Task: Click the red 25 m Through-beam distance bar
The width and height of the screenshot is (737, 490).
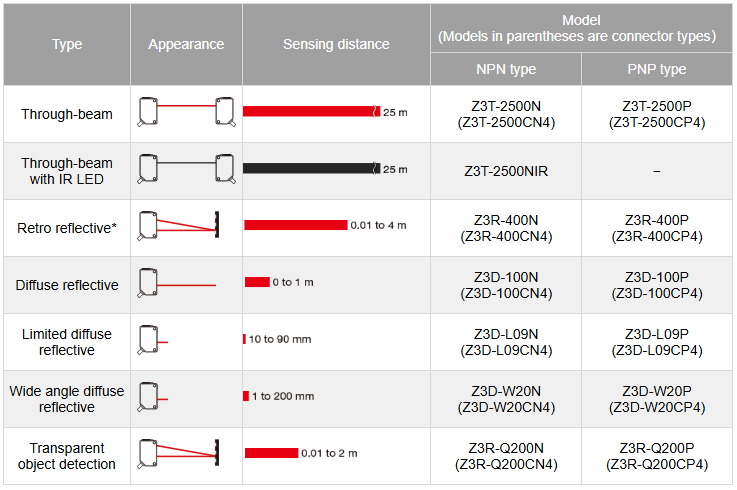Action: pos(310,111)
